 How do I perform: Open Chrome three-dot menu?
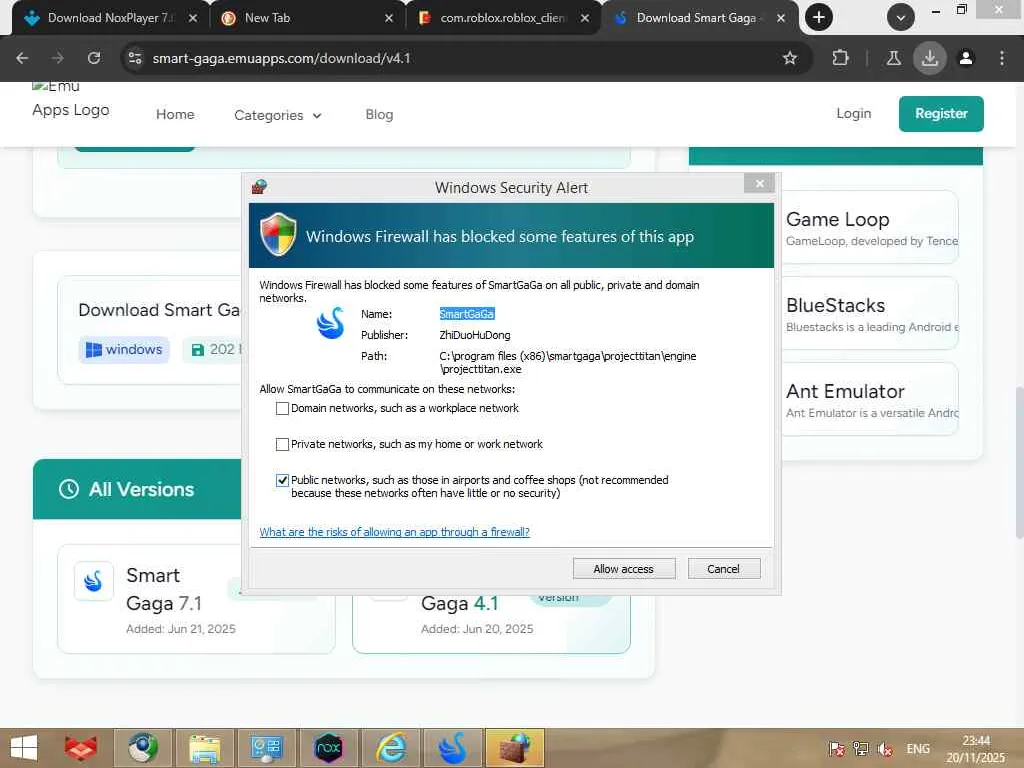(x=1002, y=58)
